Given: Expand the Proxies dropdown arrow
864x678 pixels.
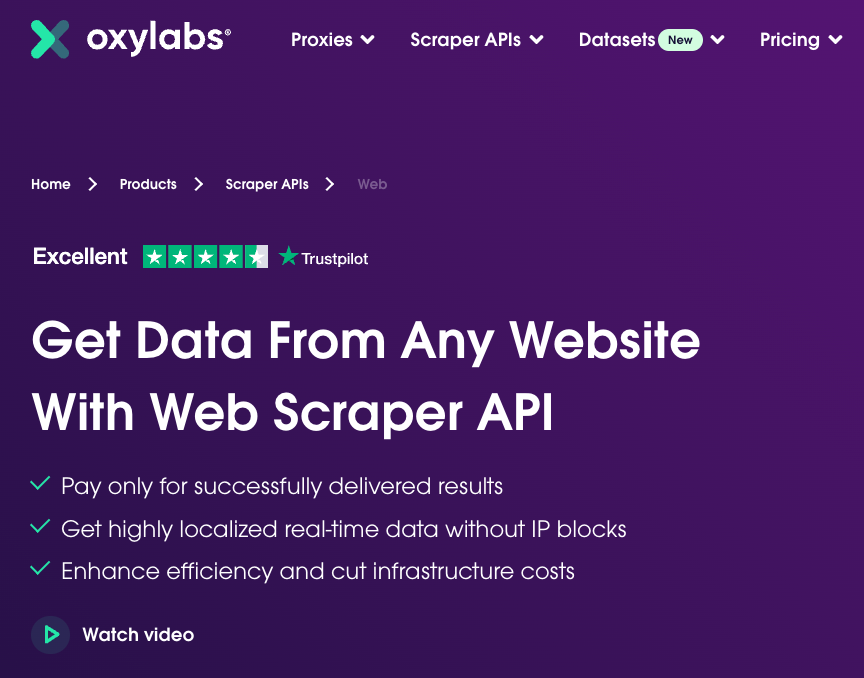Looking at the screenshot, I should click(x=368, y=40).
